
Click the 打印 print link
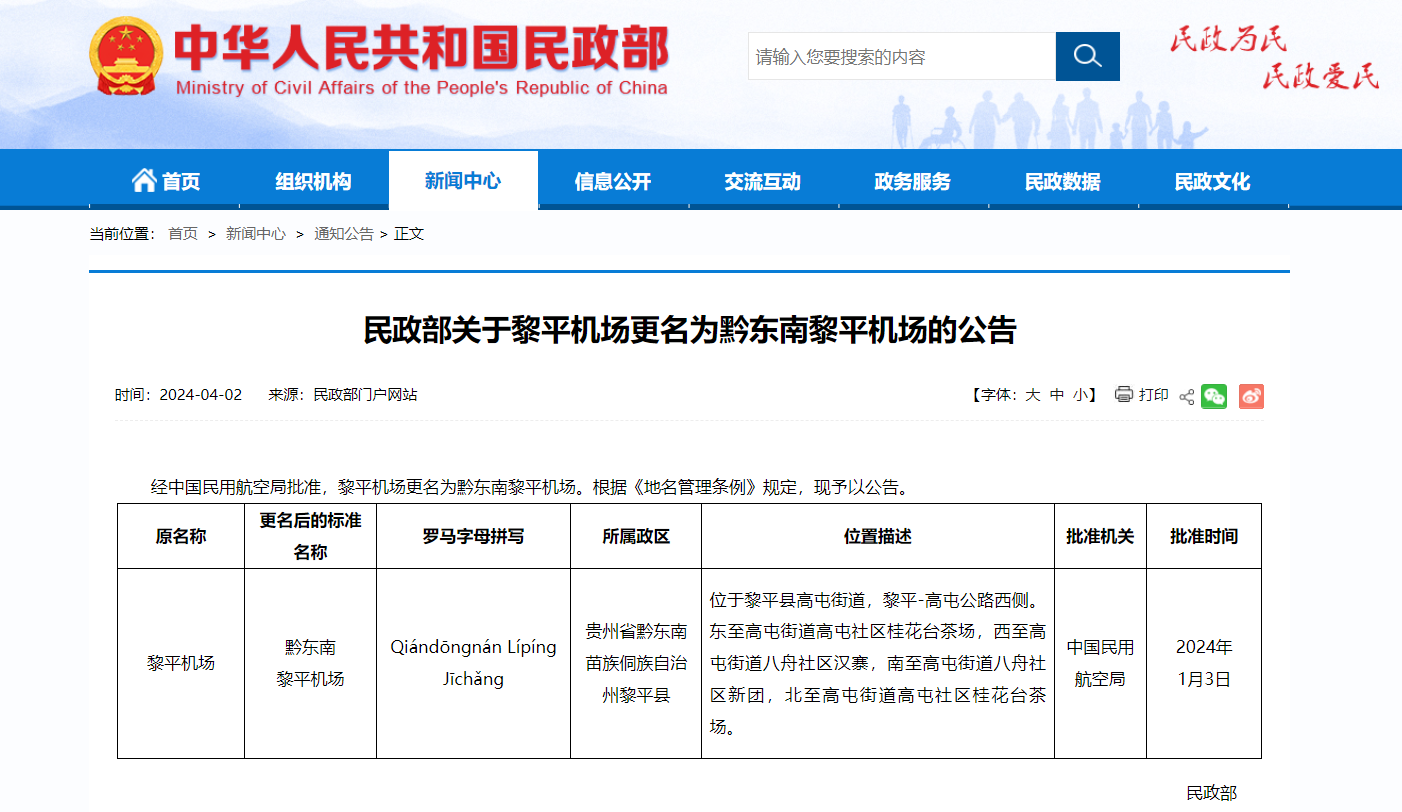click(1154, 395)
